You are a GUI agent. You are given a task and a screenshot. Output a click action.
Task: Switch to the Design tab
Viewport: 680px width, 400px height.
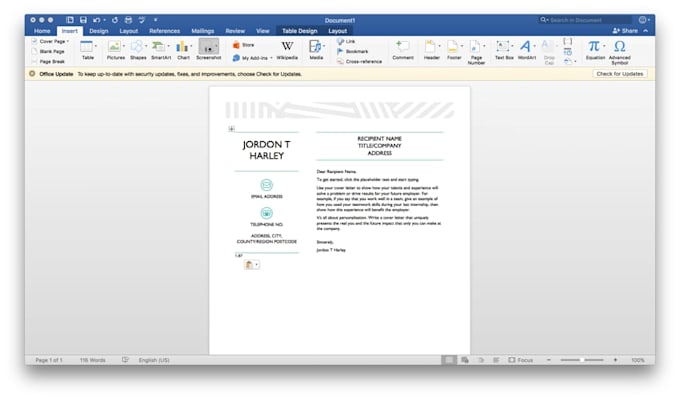point(98,31)
